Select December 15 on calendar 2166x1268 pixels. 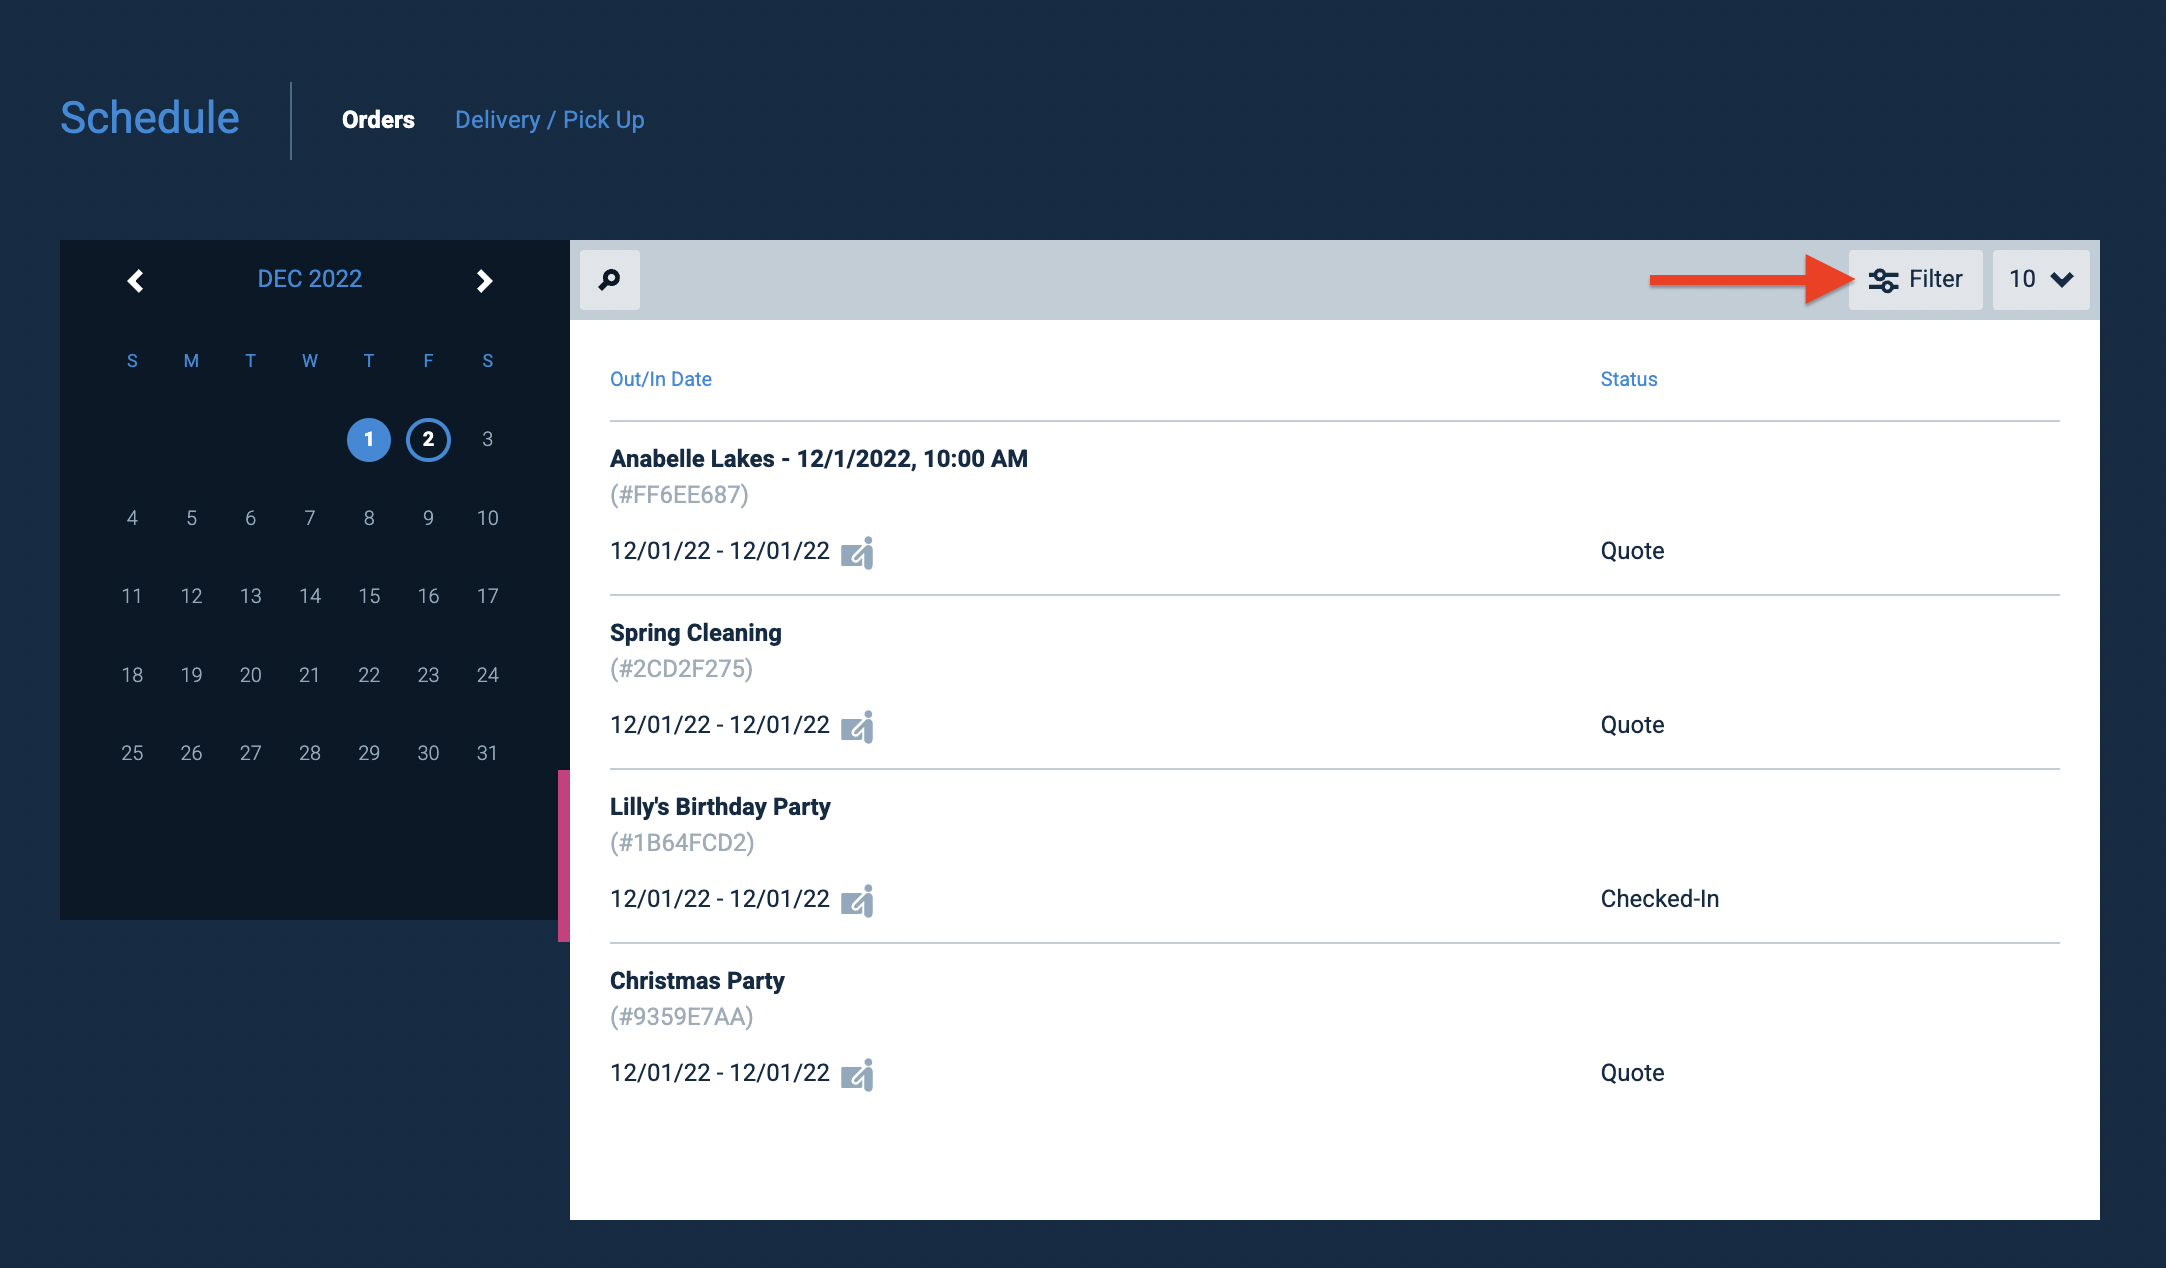pos(369,596)
